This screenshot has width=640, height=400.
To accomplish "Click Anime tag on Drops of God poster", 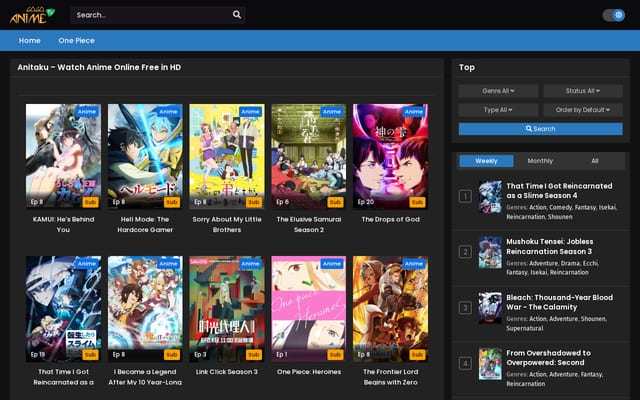I will coord(413,111).
